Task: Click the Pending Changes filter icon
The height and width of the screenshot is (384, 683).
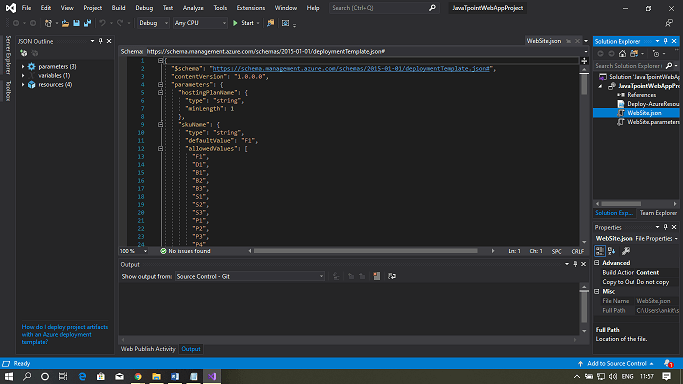Action: (x=656, y=53)
